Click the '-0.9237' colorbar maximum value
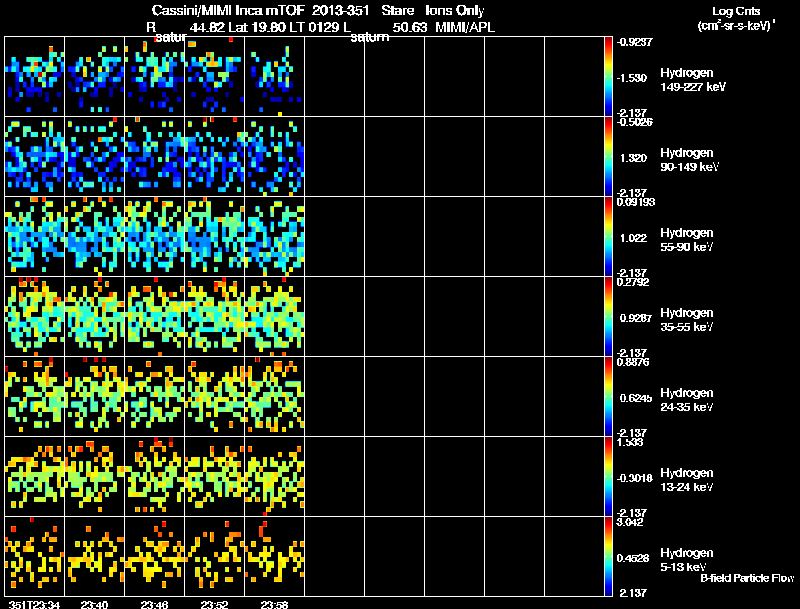The height and width of the screenshot is (609, 800). pyautogui.click(x=635, y=42)
